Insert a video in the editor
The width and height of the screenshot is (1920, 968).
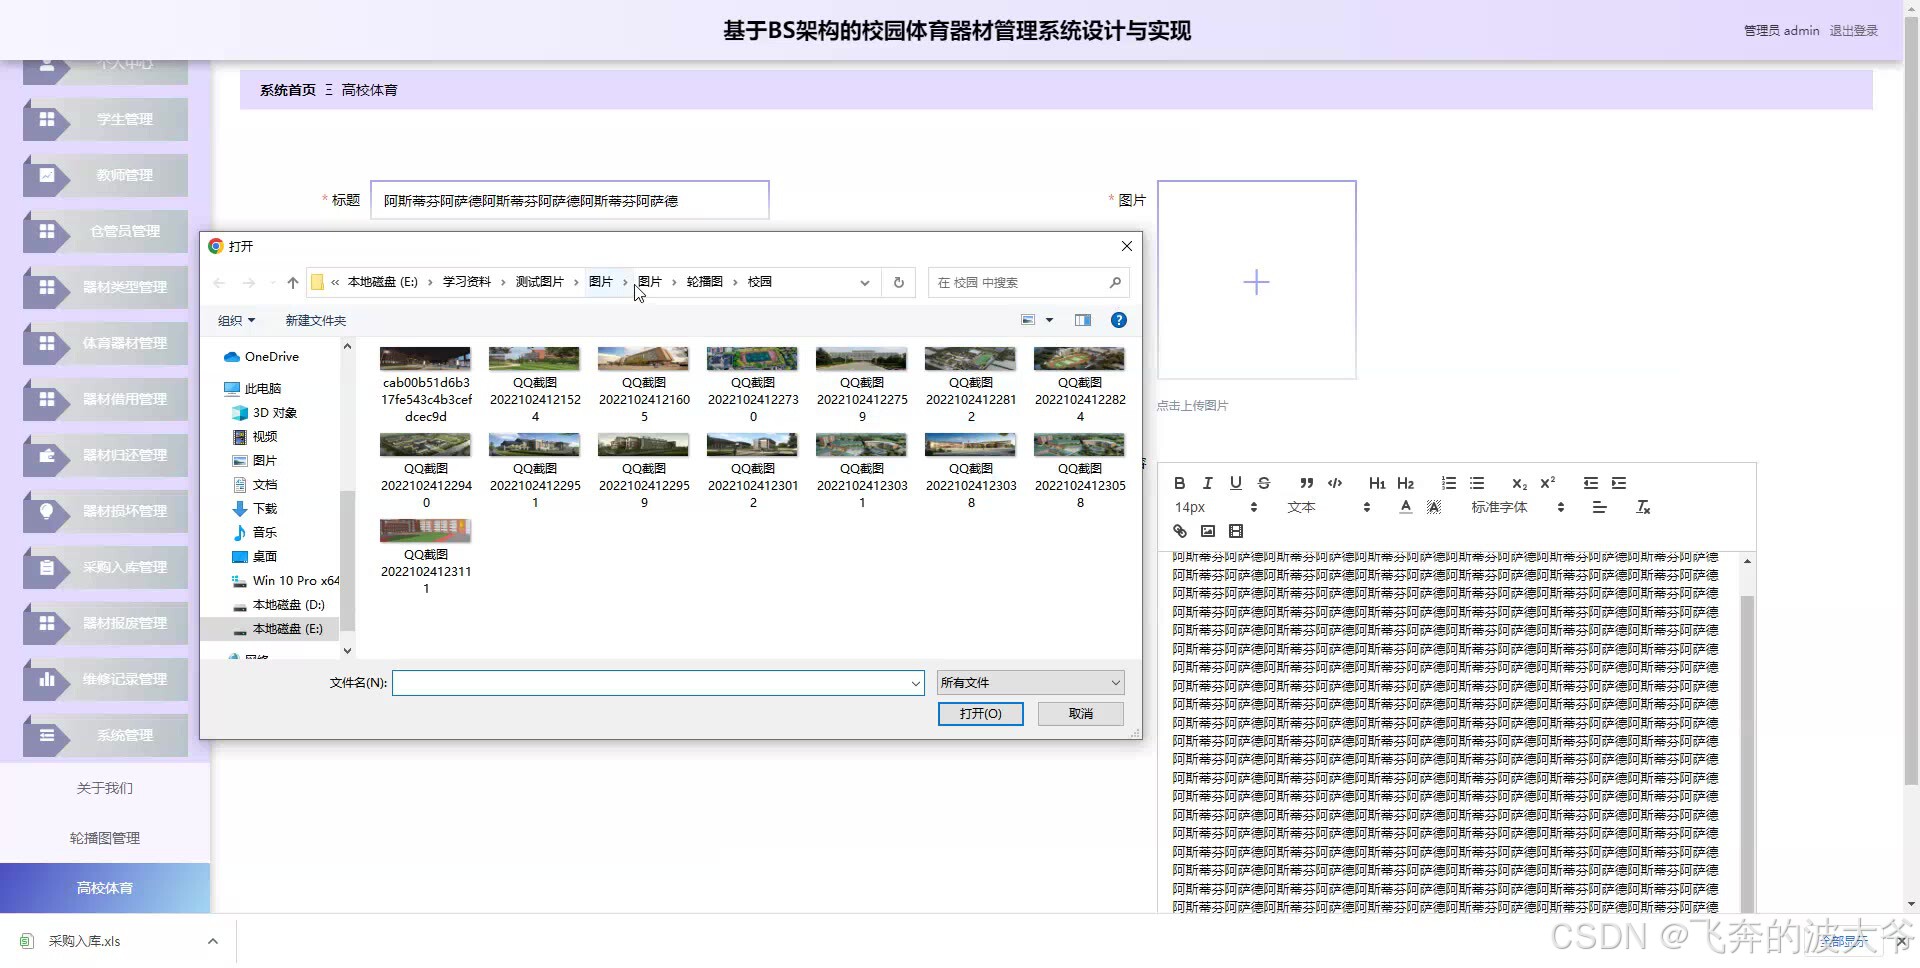click(x=1235, y=531)
